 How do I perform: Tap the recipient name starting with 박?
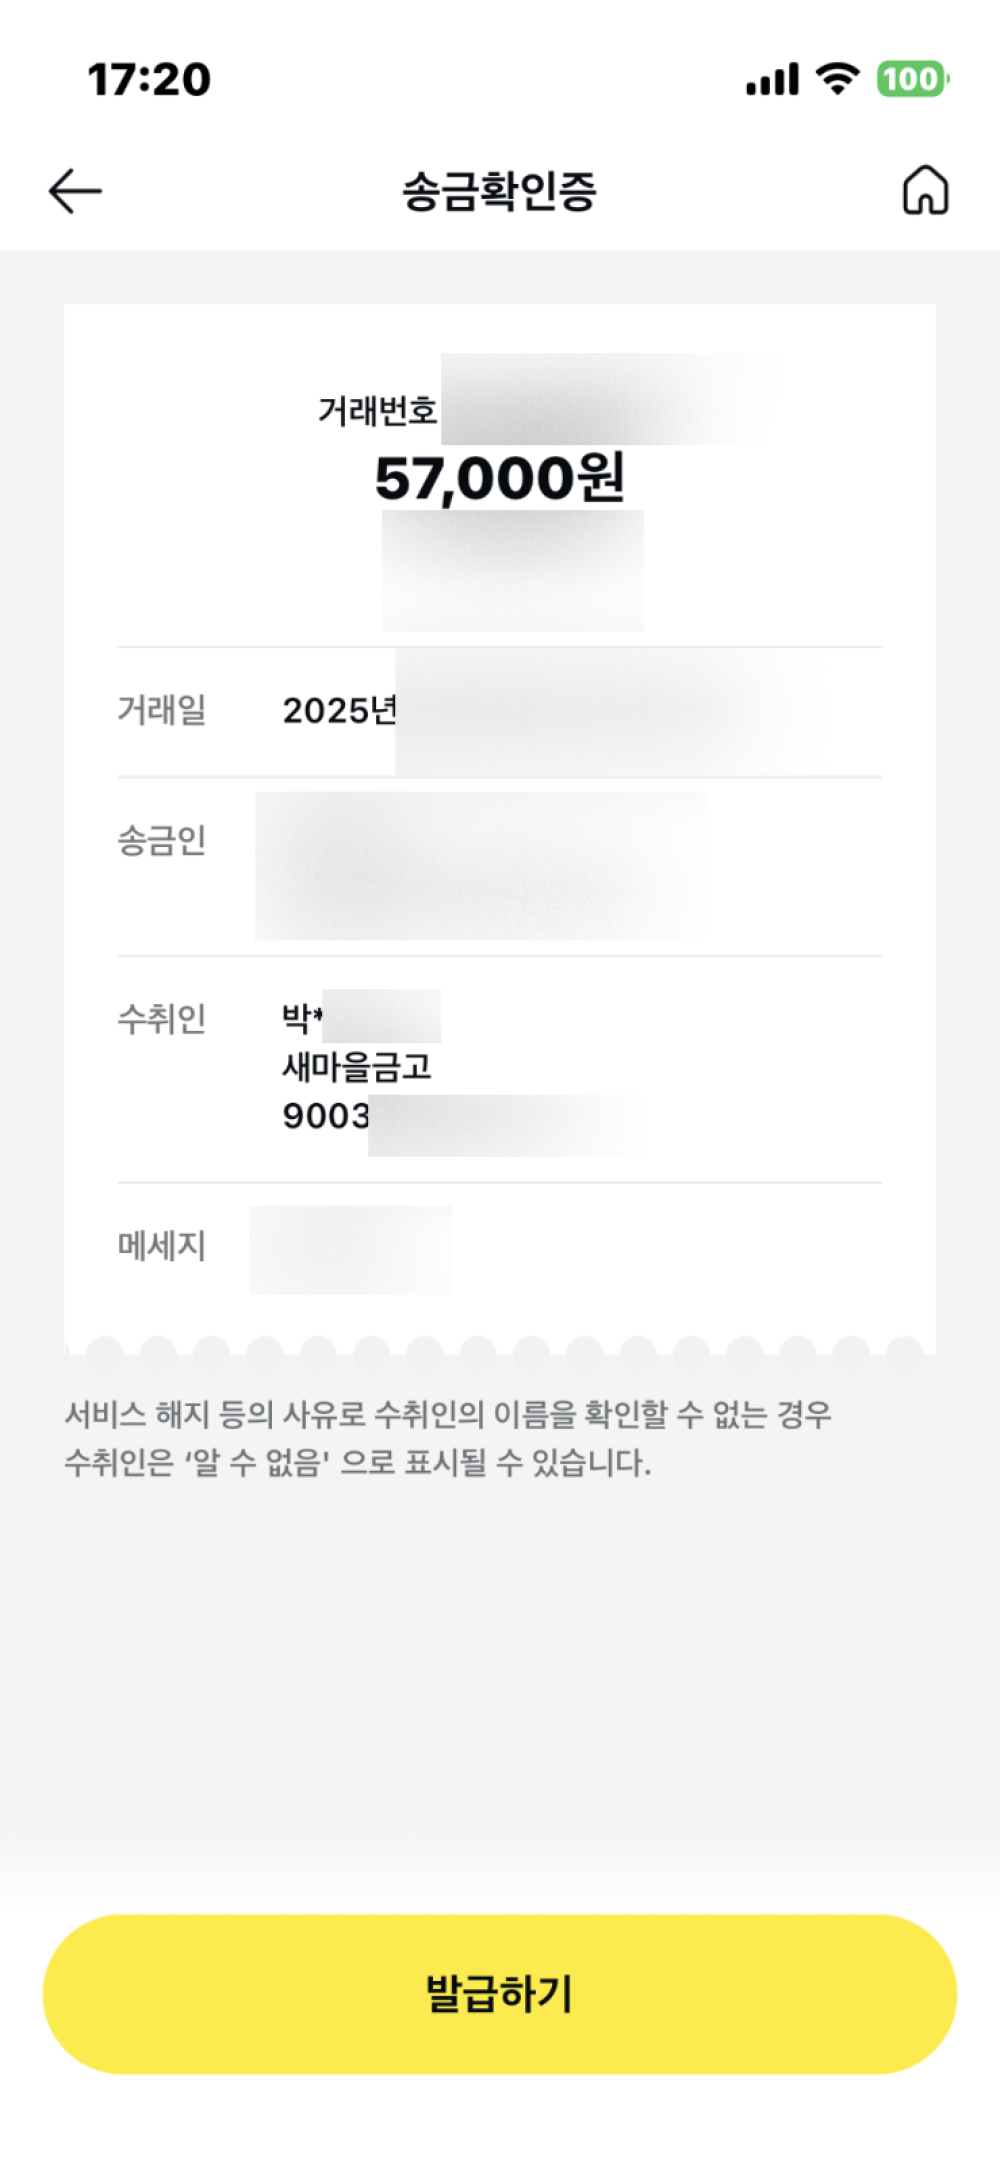click(360, 1017)
